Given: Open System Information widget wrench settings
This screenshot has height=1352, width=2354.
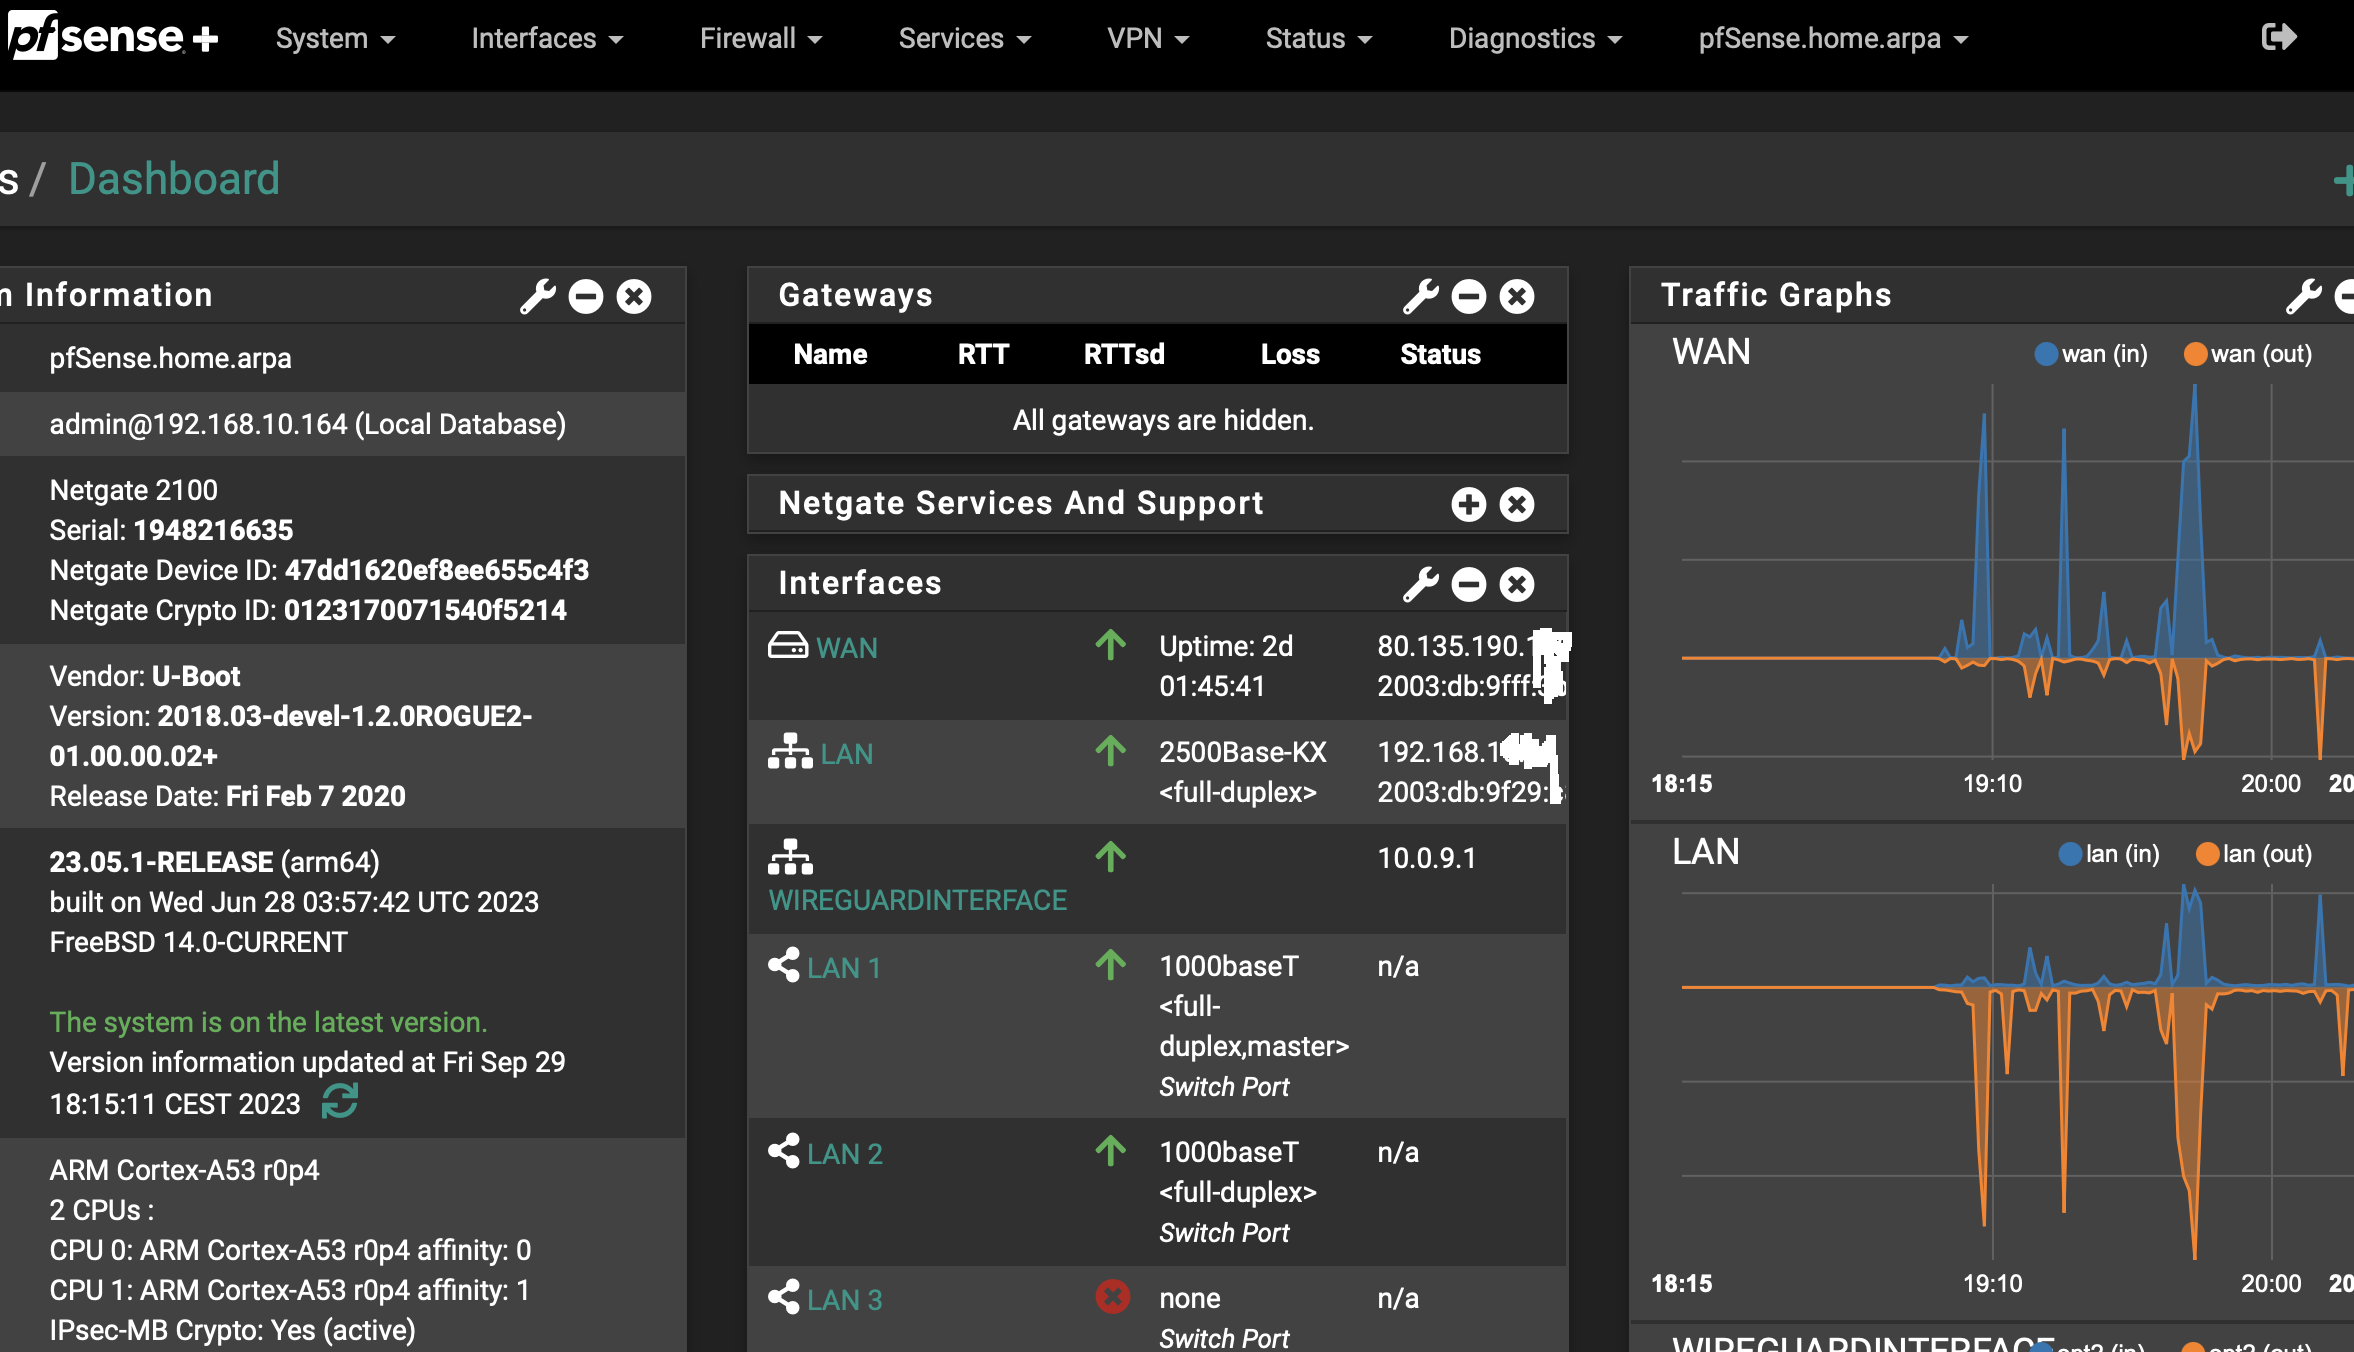Looking at the screenshot, I should click(538, 296).
